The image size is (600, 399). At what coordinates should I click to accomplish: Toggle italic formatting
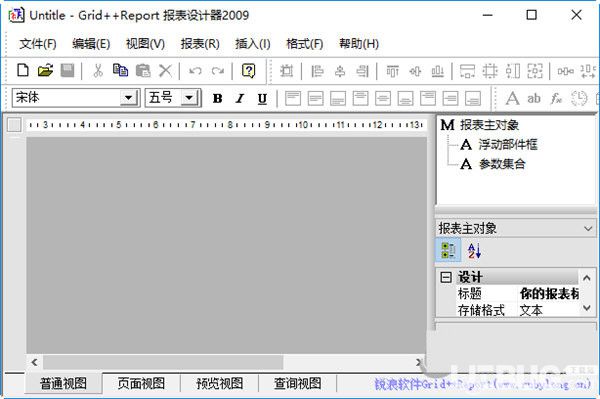tap(240, 99)
